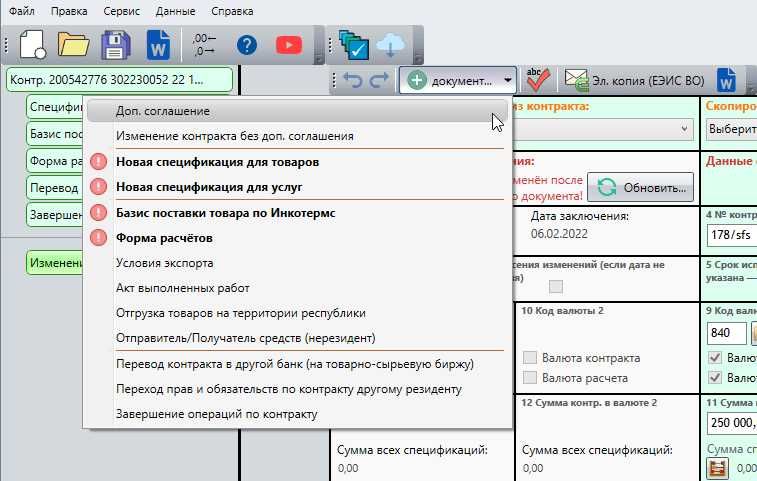Toggle second checked Валют checkbox near 840
The height and width of the screenshot is (481, 757).
pos(715,377)
